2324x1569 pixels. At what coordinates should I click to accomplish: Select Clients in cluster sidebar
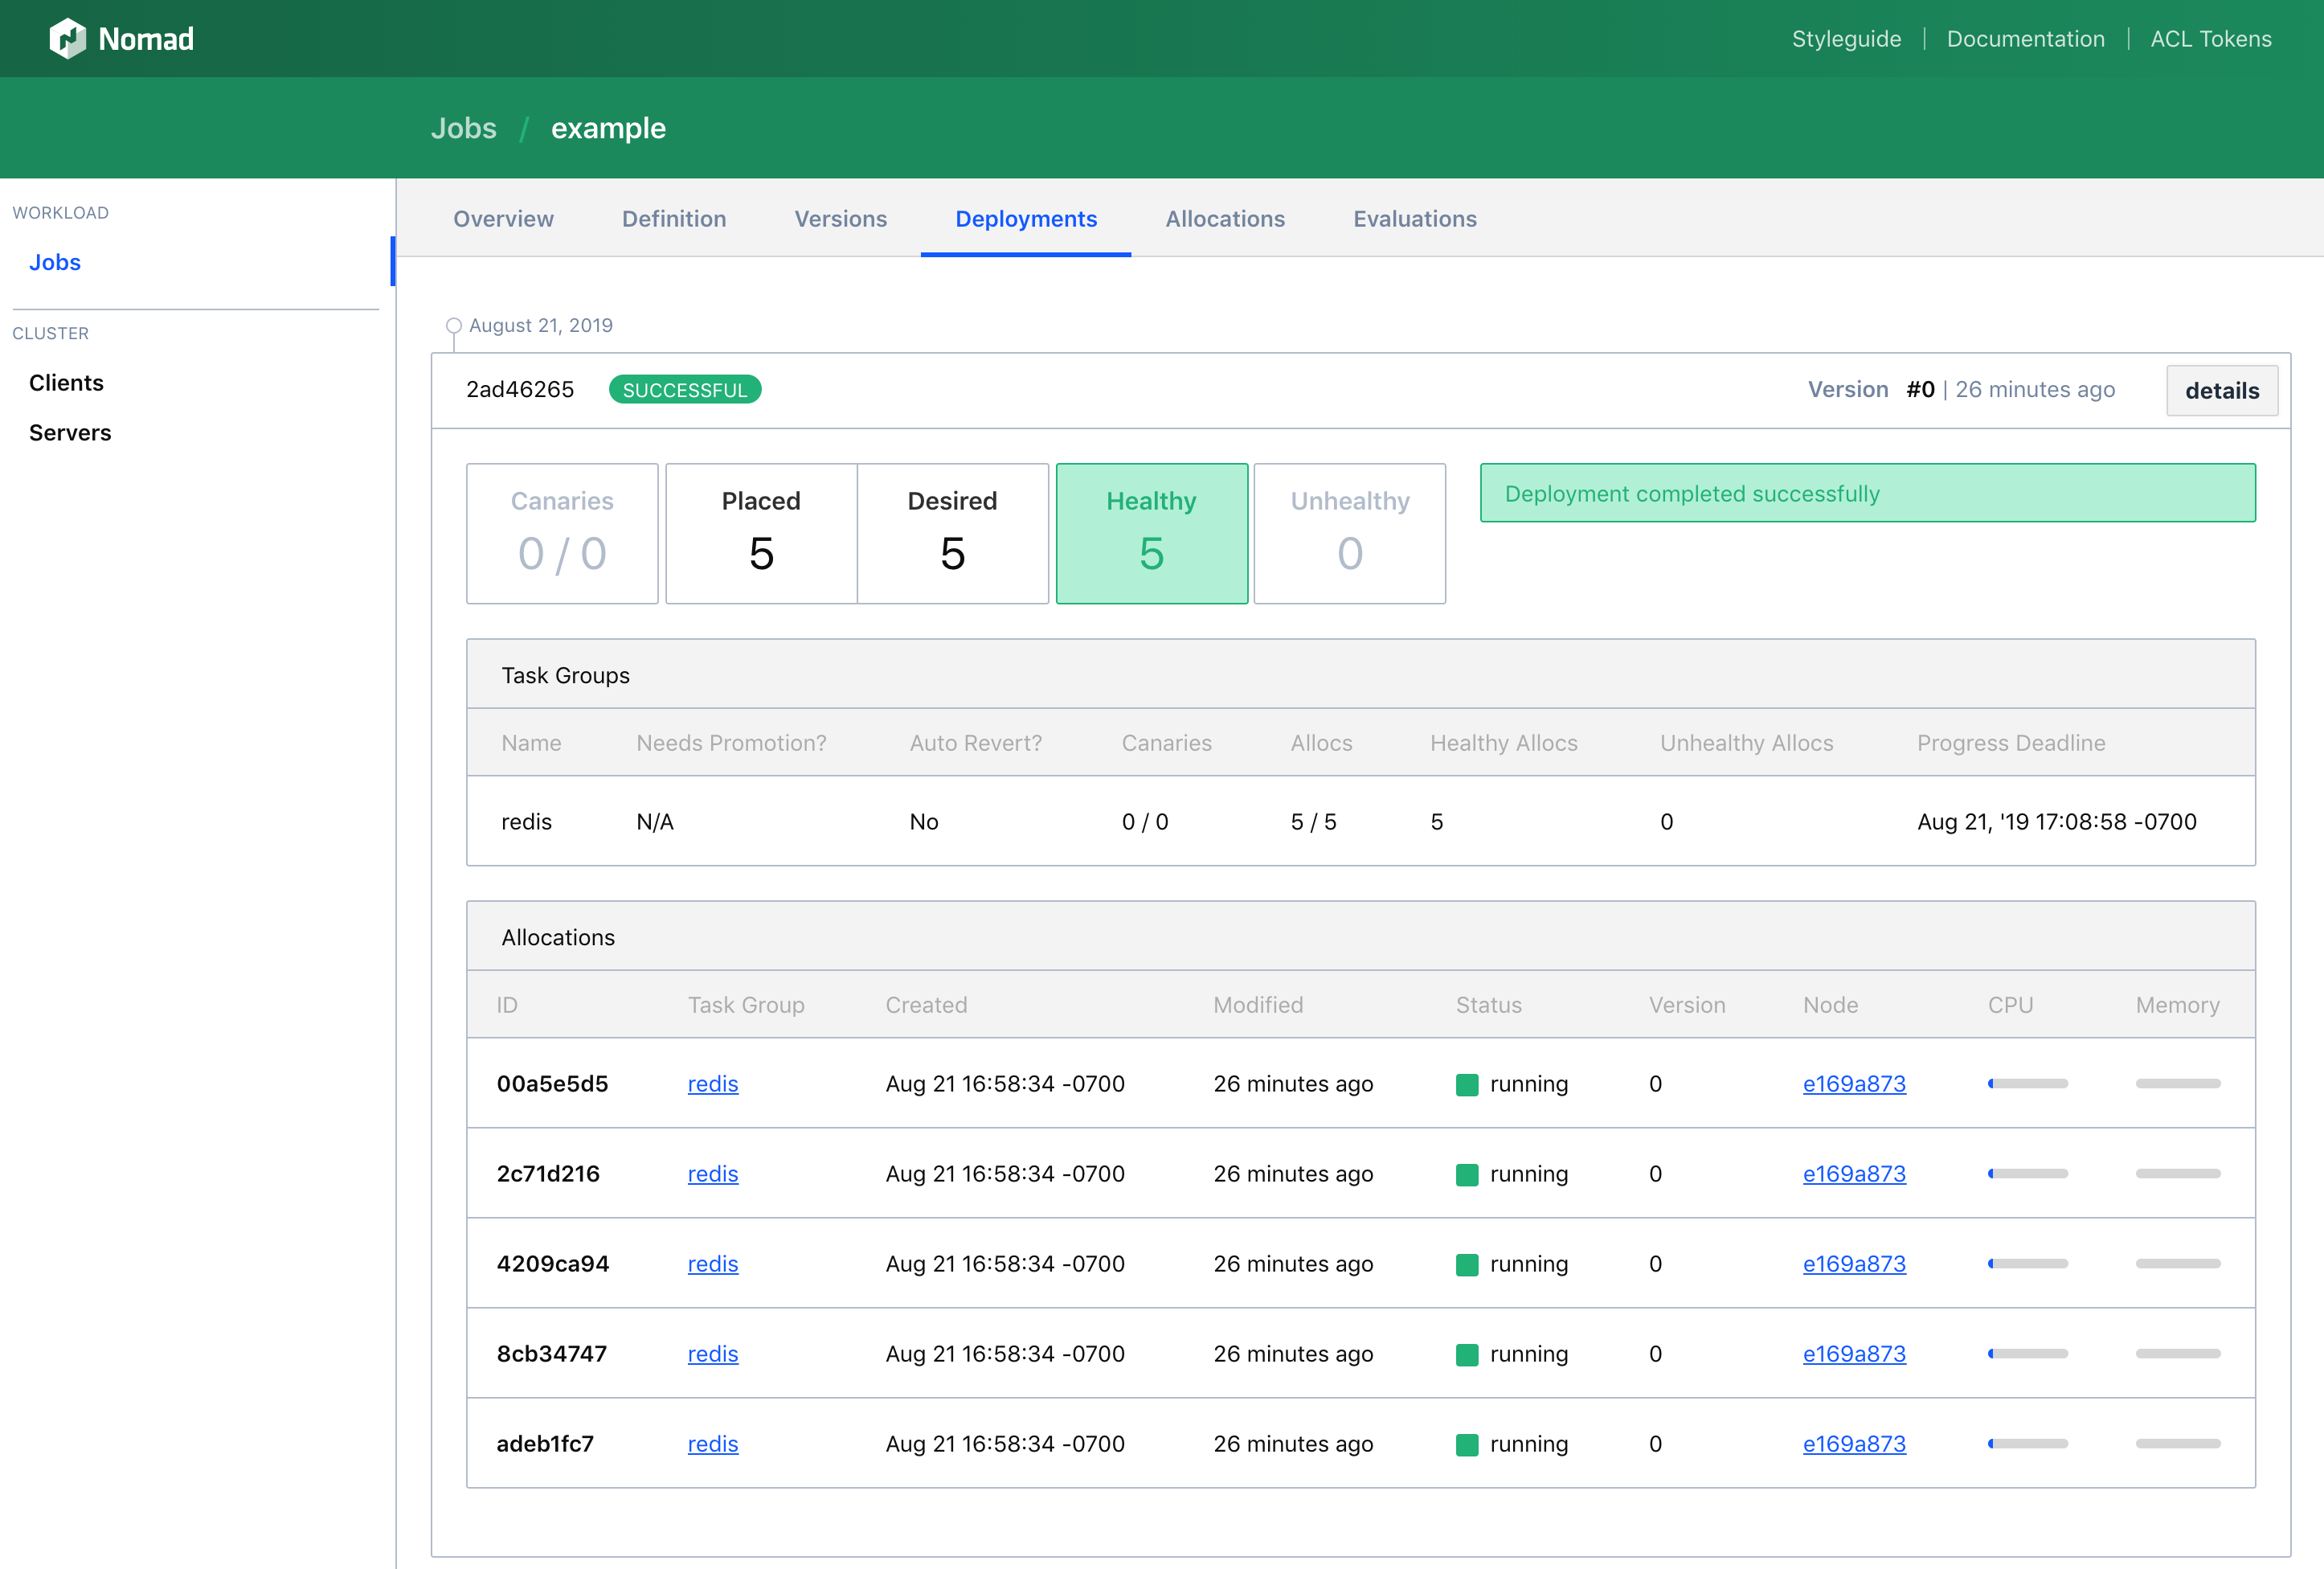(66, 383)
